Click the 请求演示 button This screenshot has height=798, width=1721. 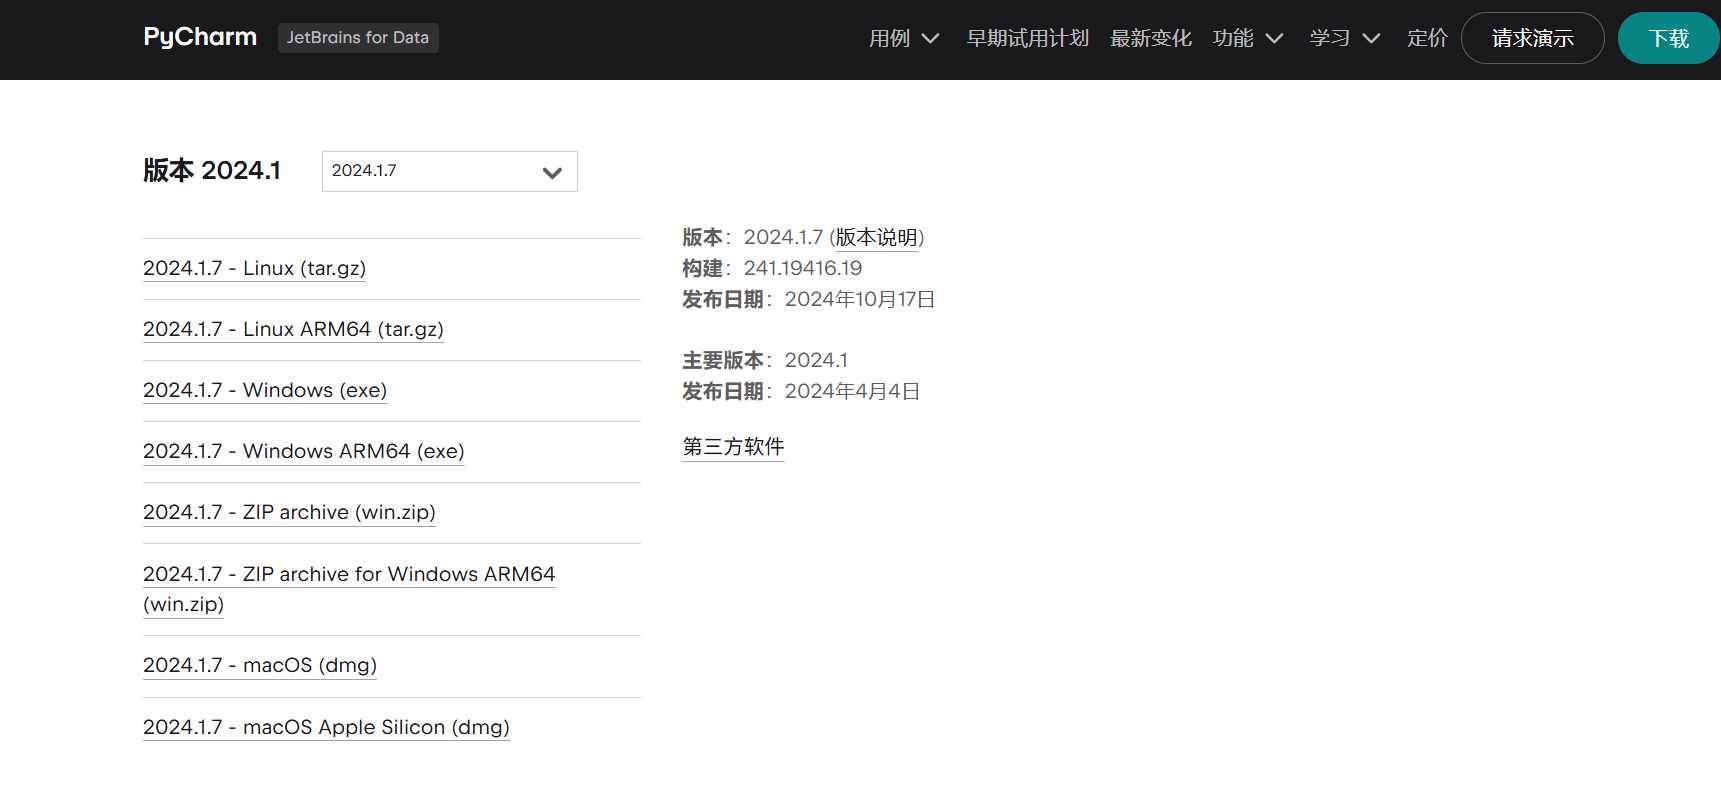1532,38
